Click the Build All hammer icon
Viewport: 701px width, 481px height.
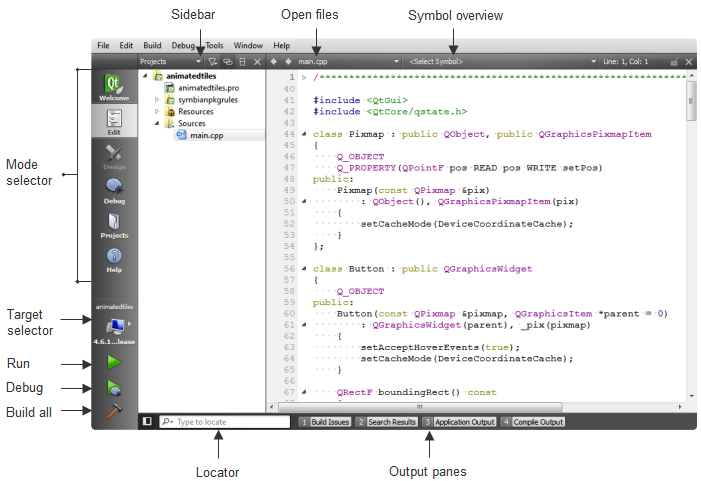click(x=114, y=412)
